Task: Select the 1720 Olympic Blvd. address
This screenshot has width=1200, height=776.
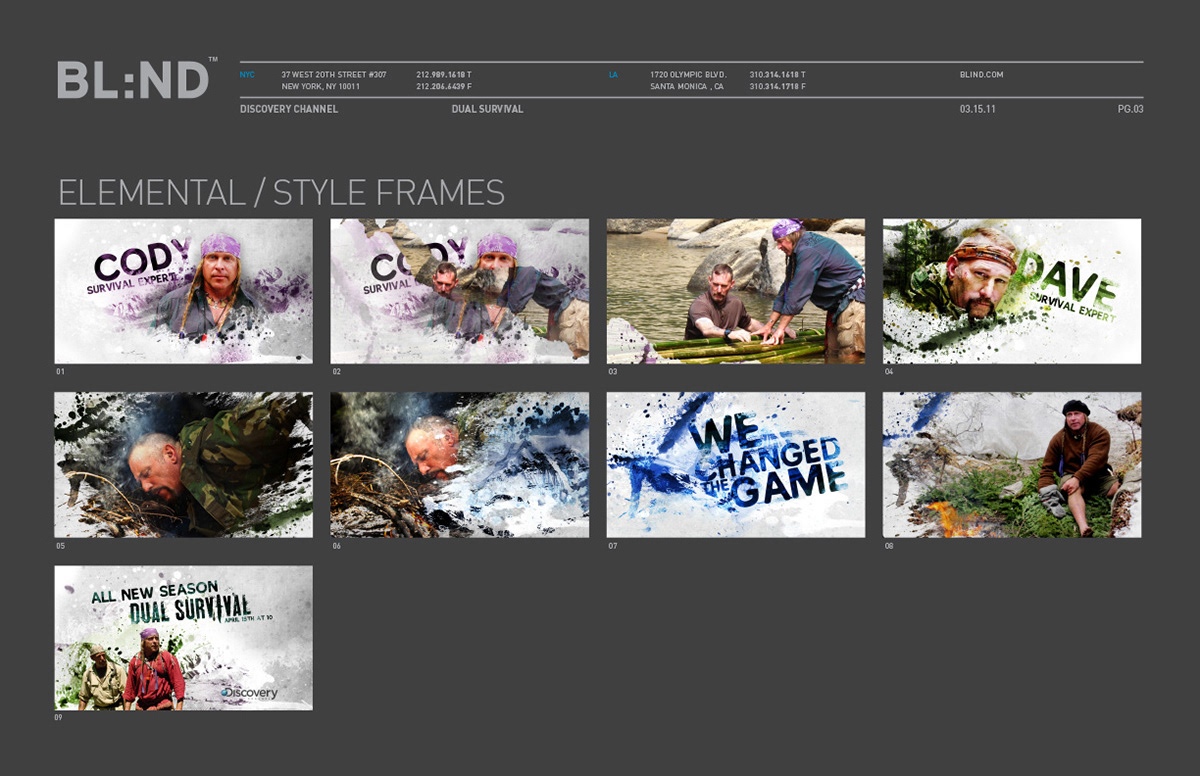Action: point(688,75)
